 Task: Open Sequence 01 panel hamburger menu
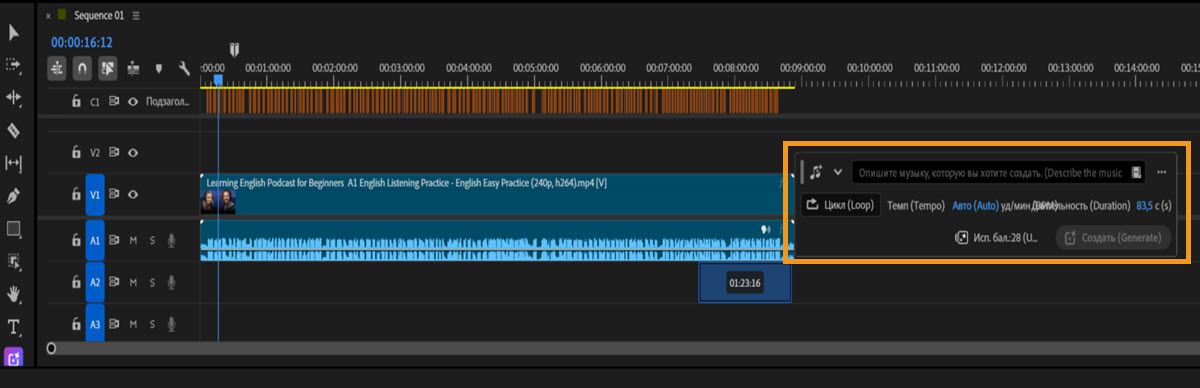136,16
